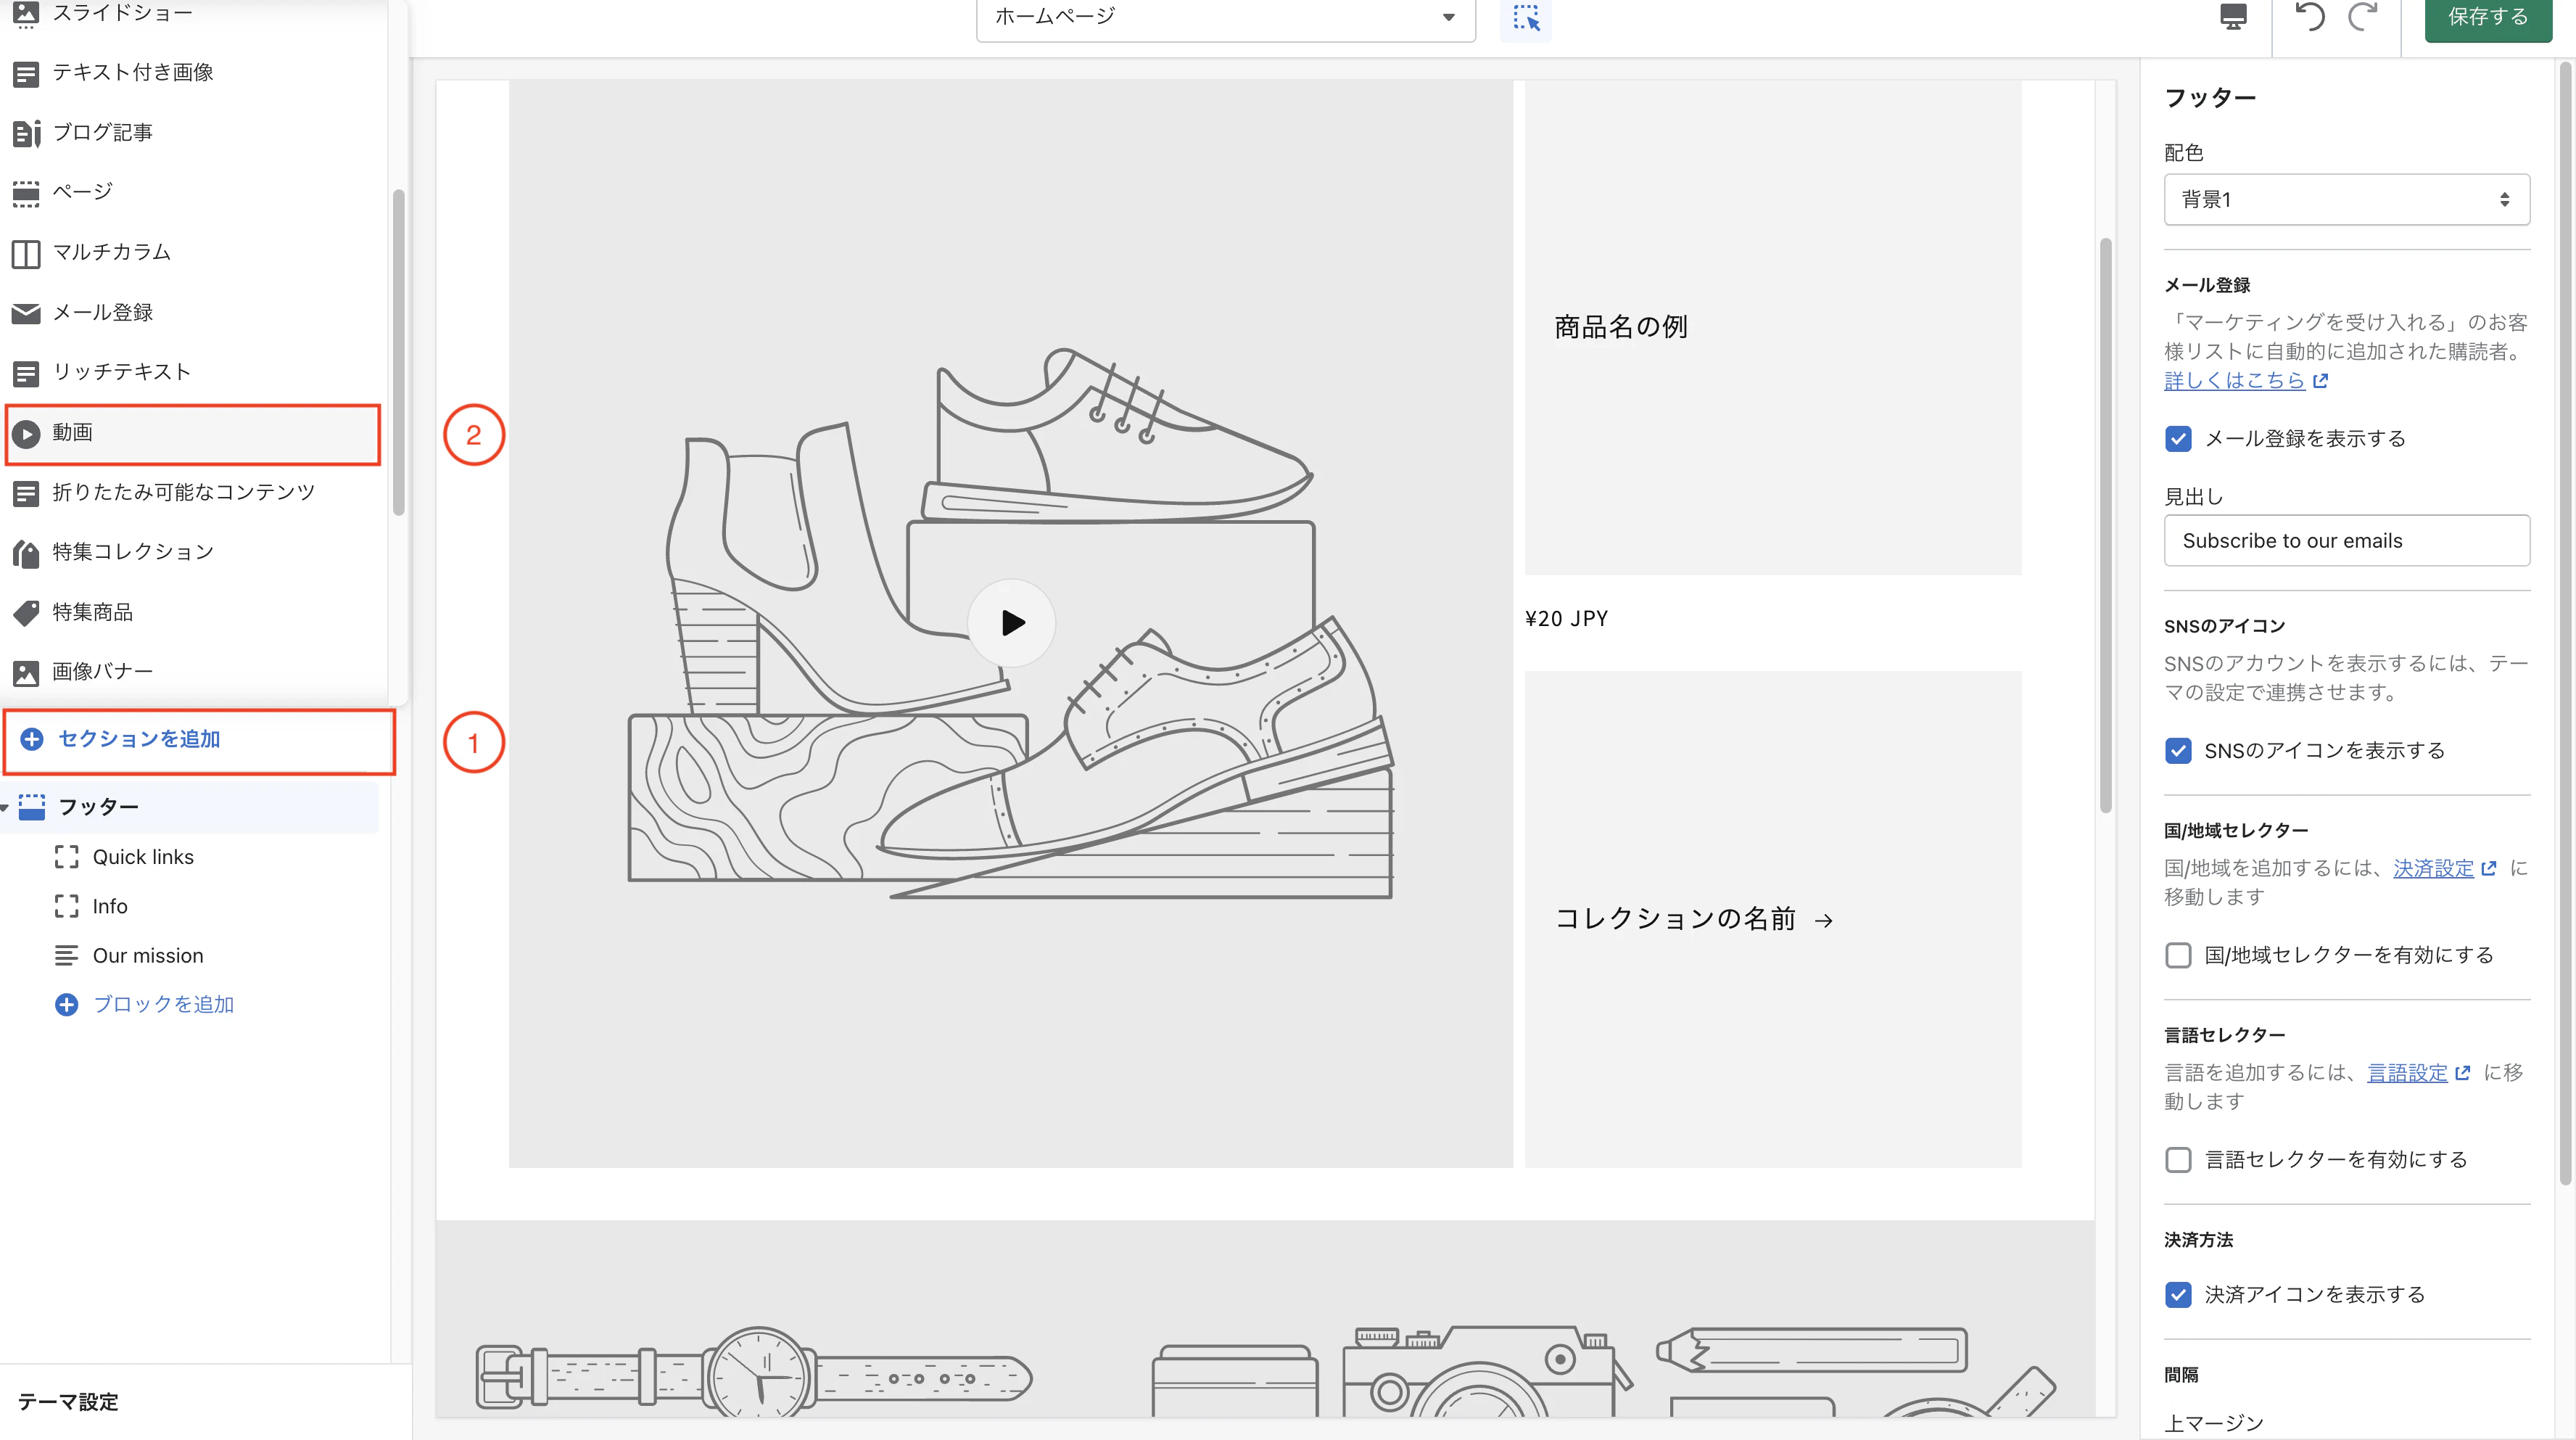Click the desktop preview monitor icon
The image size is (2576, 1440).
(2233, 17)
